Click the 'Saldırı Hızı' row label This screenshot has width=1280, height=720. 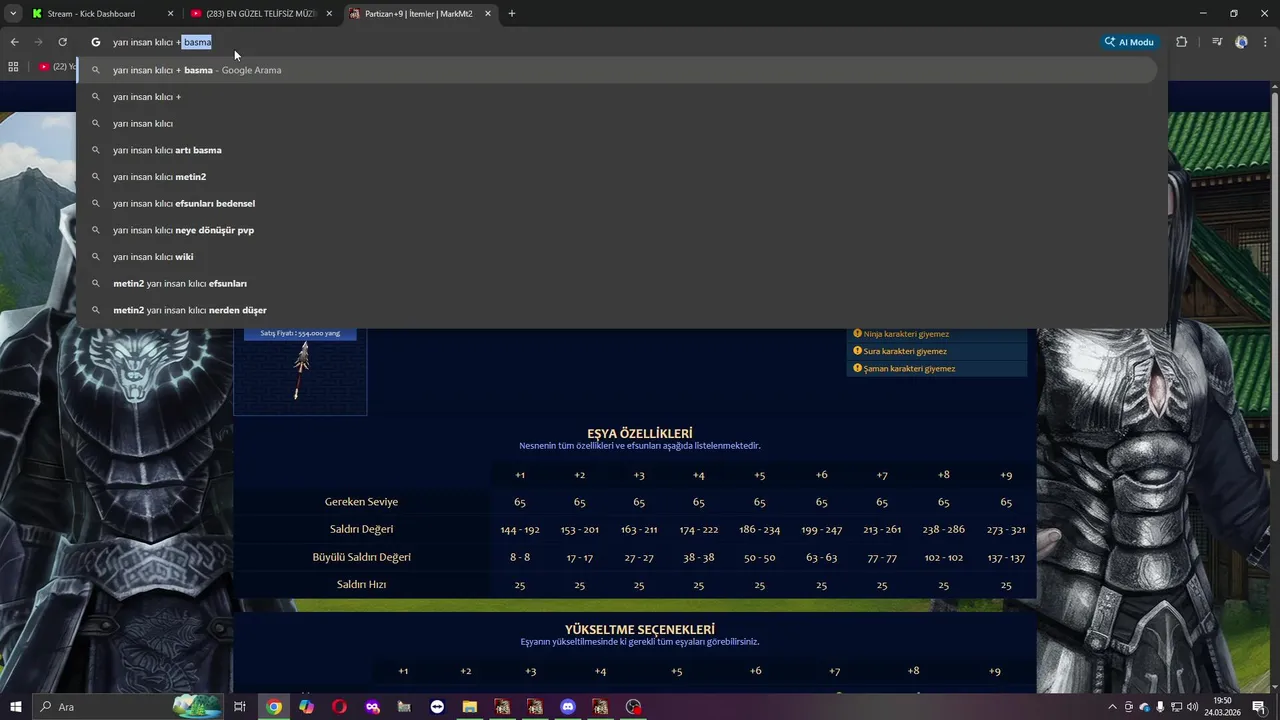[x=361, y=584]
